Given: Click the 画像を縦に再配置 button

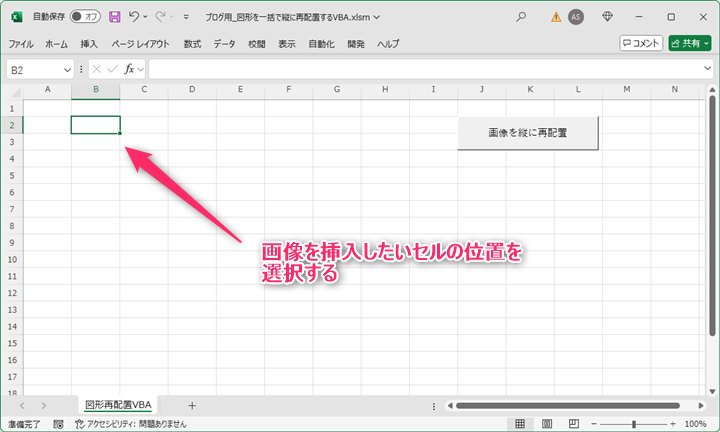Looking at the screenshot, I should (x=527, y=133).
